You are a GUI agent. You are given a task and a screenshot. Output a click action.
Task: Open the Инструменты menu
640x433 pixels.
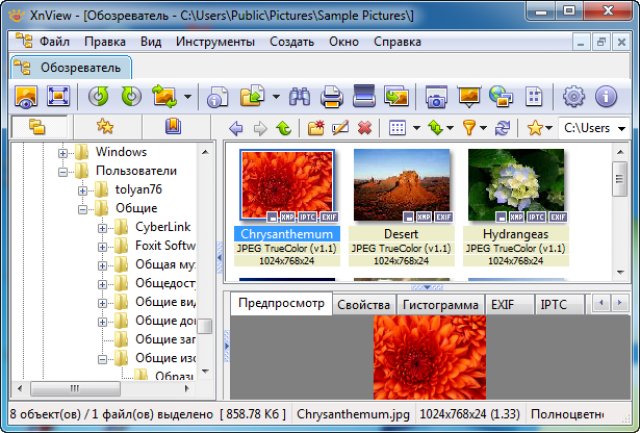215,43
